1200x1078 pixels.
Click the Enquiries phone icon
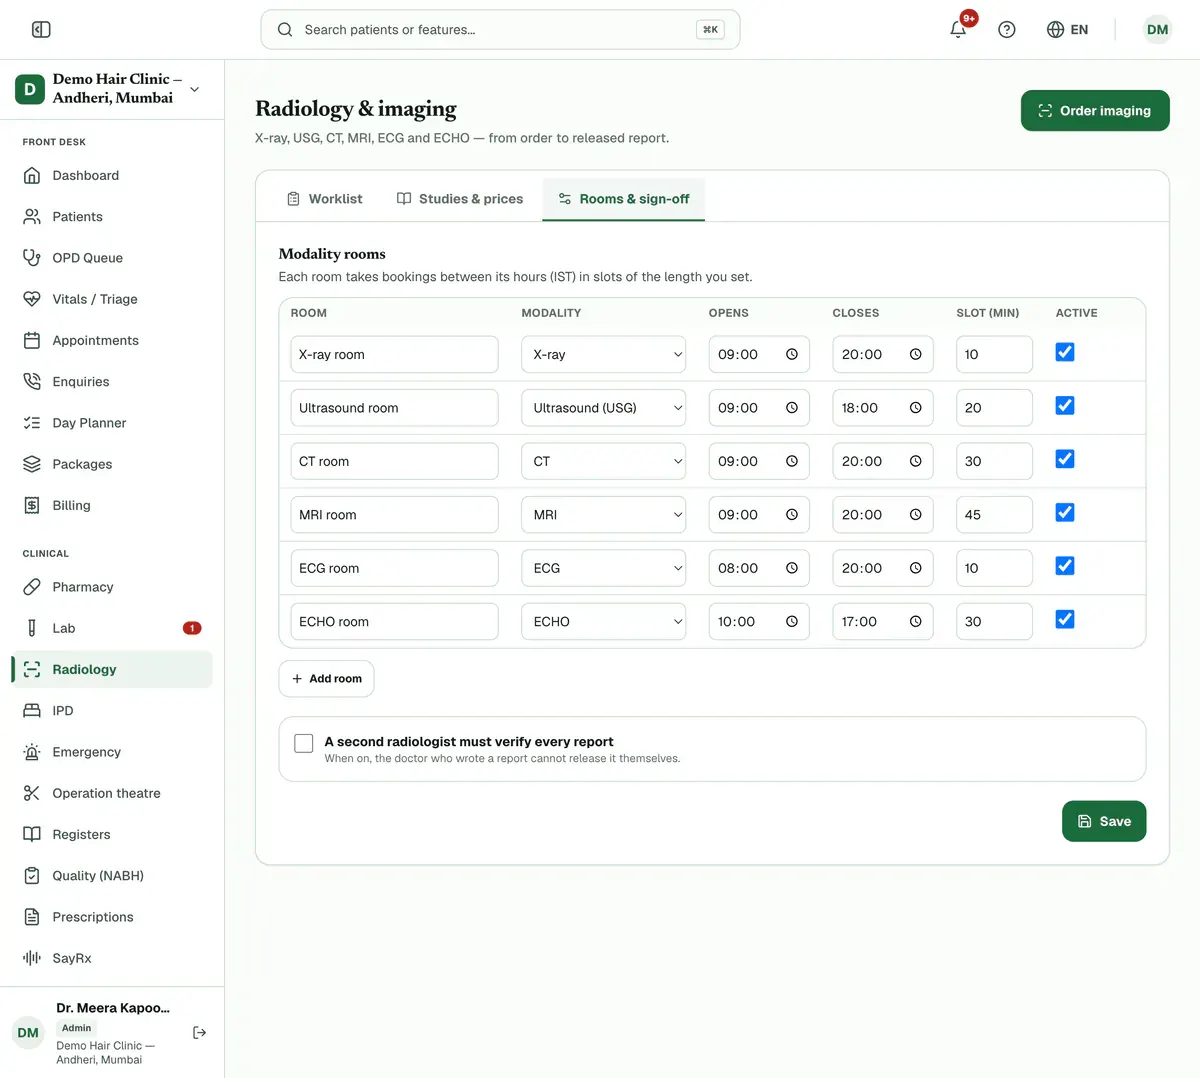point(32,381)
